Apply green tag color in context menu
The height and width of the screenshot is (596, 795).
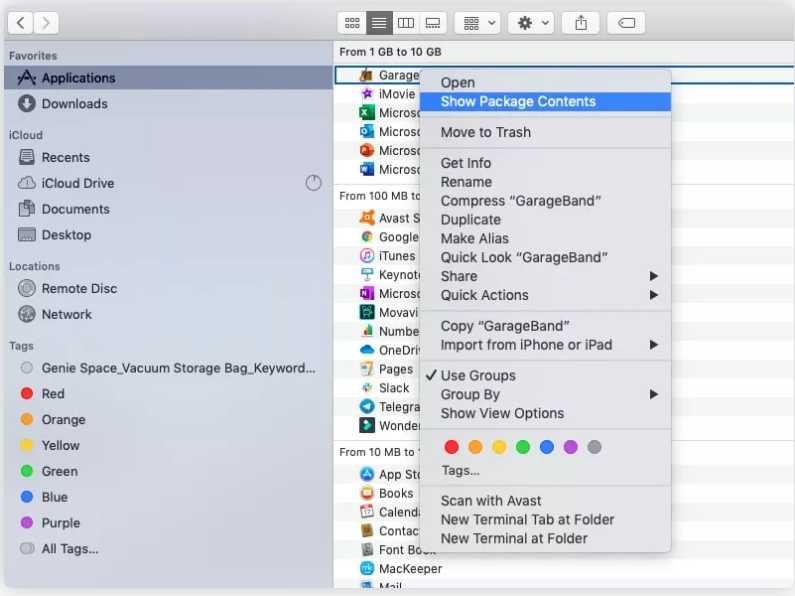(x=523, y=447)
